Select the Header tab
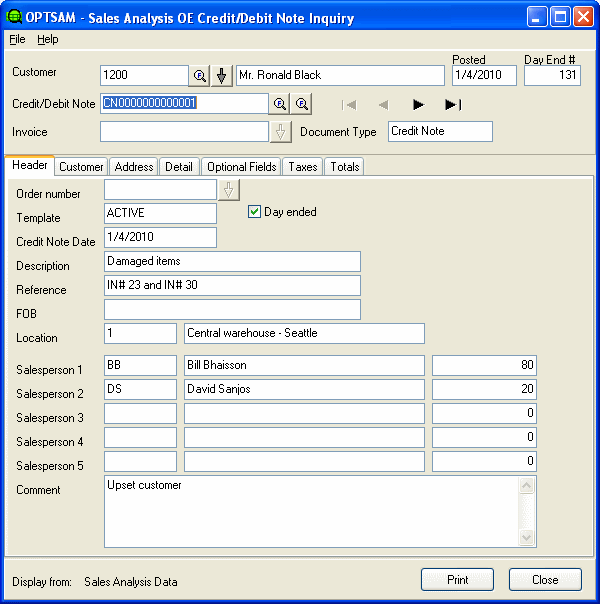 pos(30,165)
